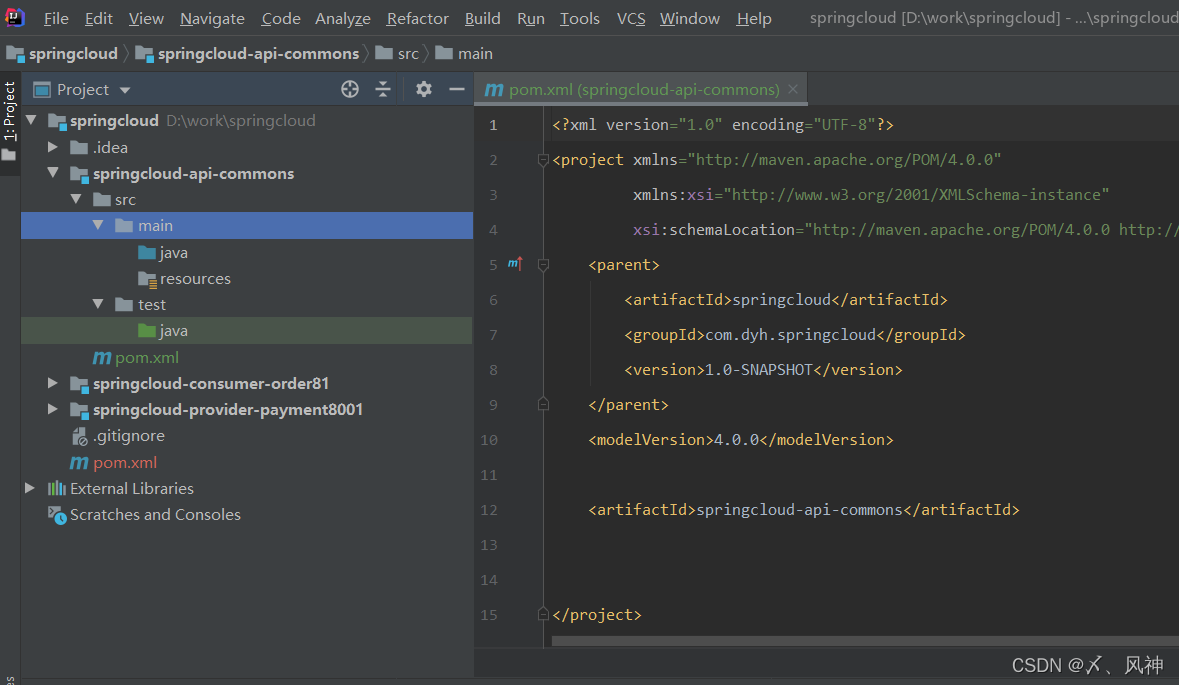This screenshot has height=685, width=1179.
Task: Select the resources folder icon
Action: click(x=147, y=279)
